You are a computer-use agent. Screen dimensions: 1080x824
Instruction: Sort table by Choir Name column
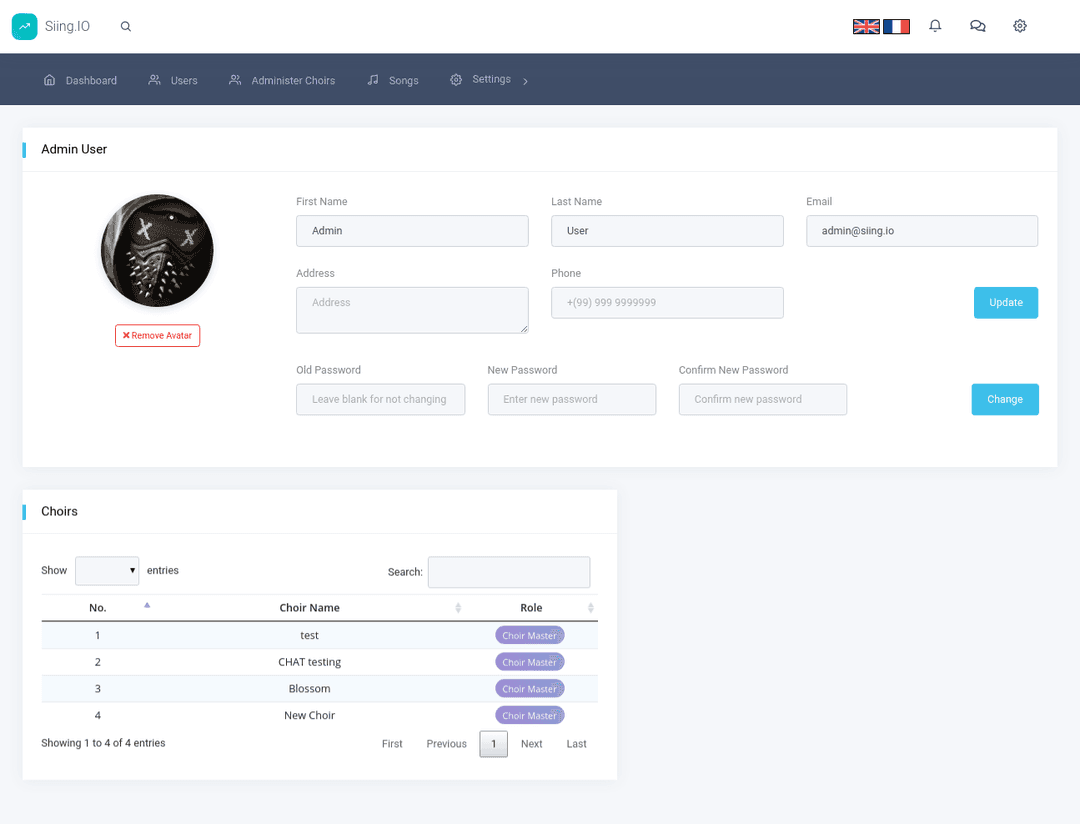coord(309,608)
